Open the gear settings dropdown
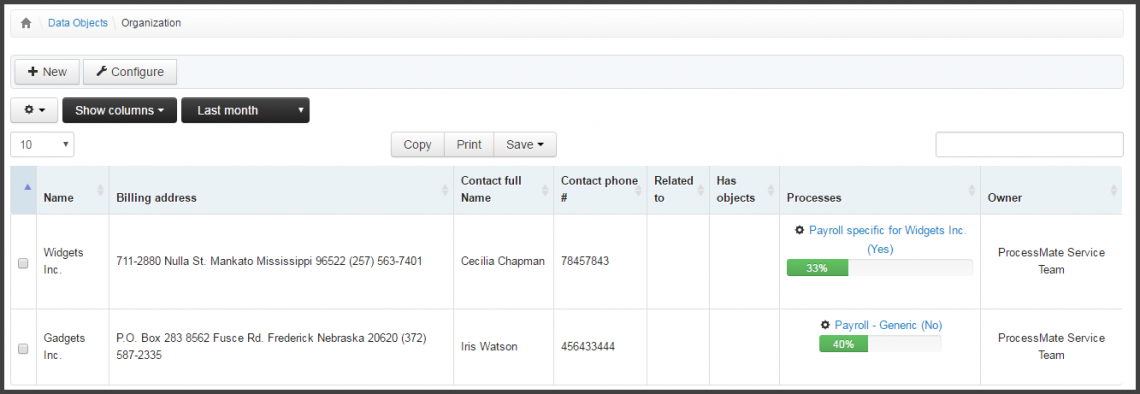 pos(34,110)
